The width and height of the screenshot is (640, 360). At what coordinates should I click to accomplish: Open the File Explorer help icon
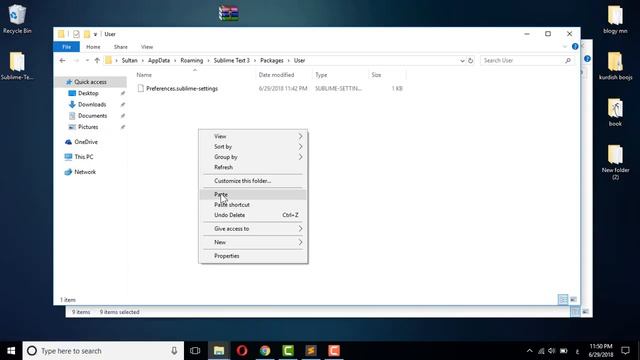coord(575,47)
